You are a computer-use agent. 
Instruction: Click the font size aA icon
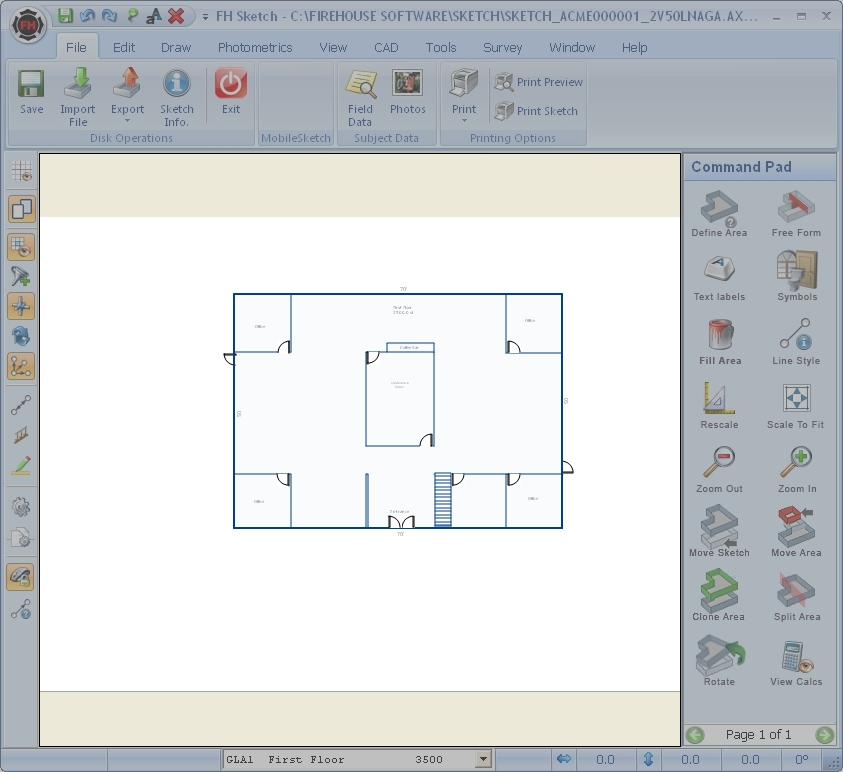coord(153,16)
